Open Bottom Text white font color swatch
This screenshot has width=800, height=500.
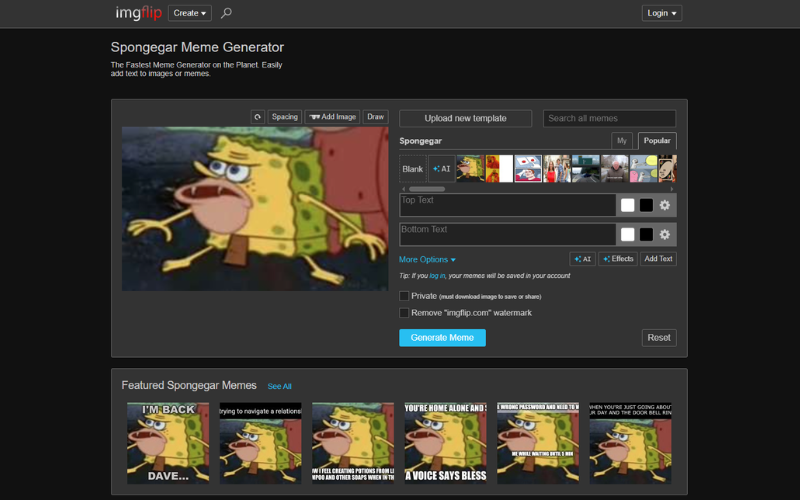tap(628, 234)
